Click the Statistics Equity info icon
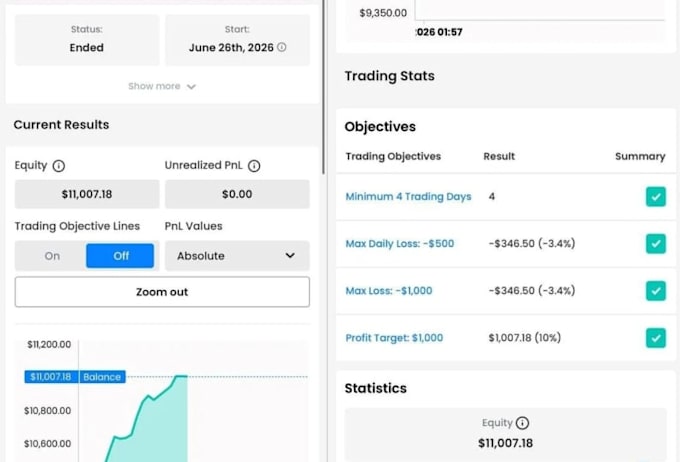 [x=523, y=423]
